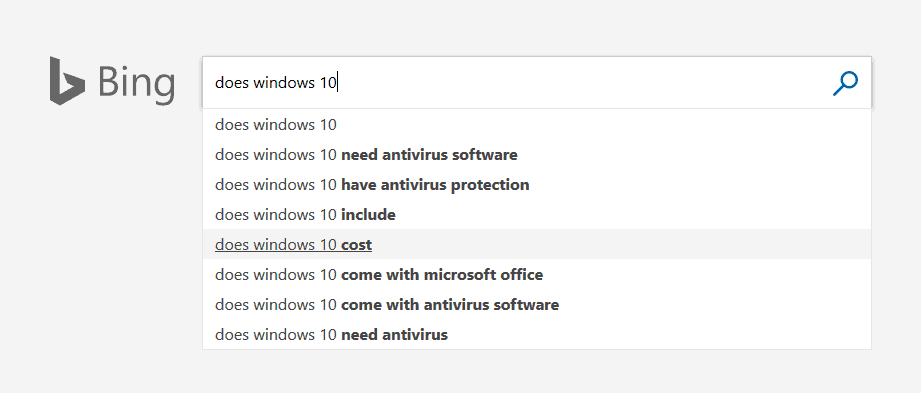Click the Bing wordmark text
Screen dimensions: 921x393
(136, 83)
